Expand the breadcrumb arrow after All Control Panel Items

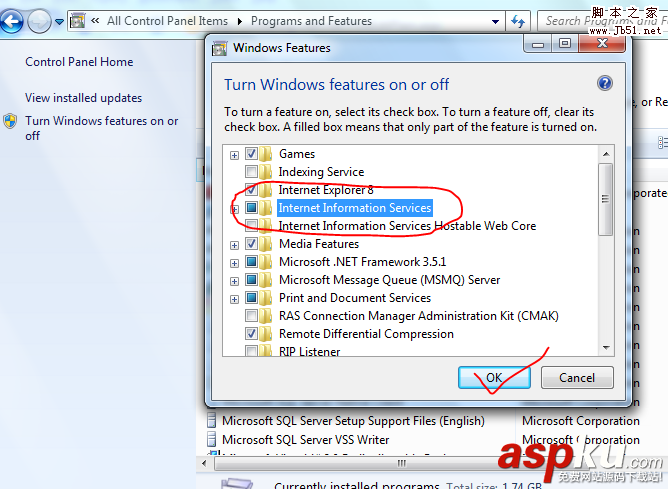[x=240, y=21]
